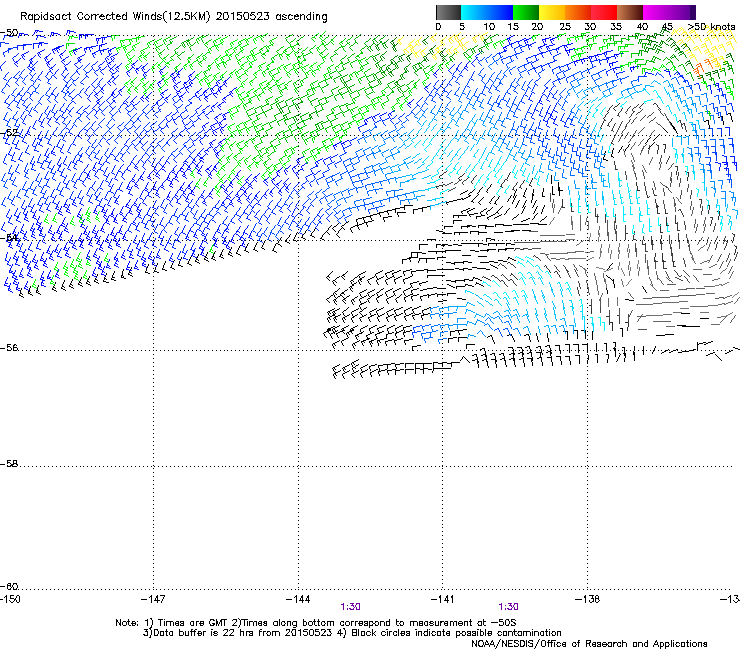This screenshot has height=650, width=740.
Task: Click the legend tick label '40'
Action: 642,27
